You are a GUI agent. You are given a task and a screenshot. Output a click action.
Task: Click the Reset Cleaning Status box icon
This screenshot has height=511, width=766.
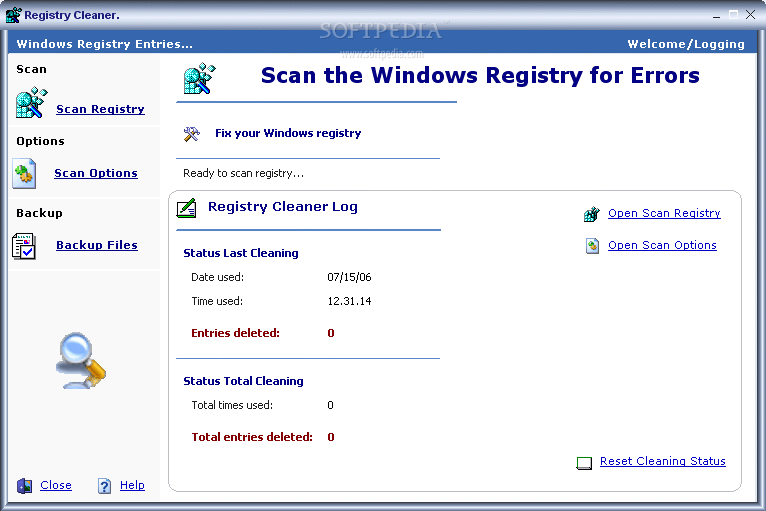(584, 463)
